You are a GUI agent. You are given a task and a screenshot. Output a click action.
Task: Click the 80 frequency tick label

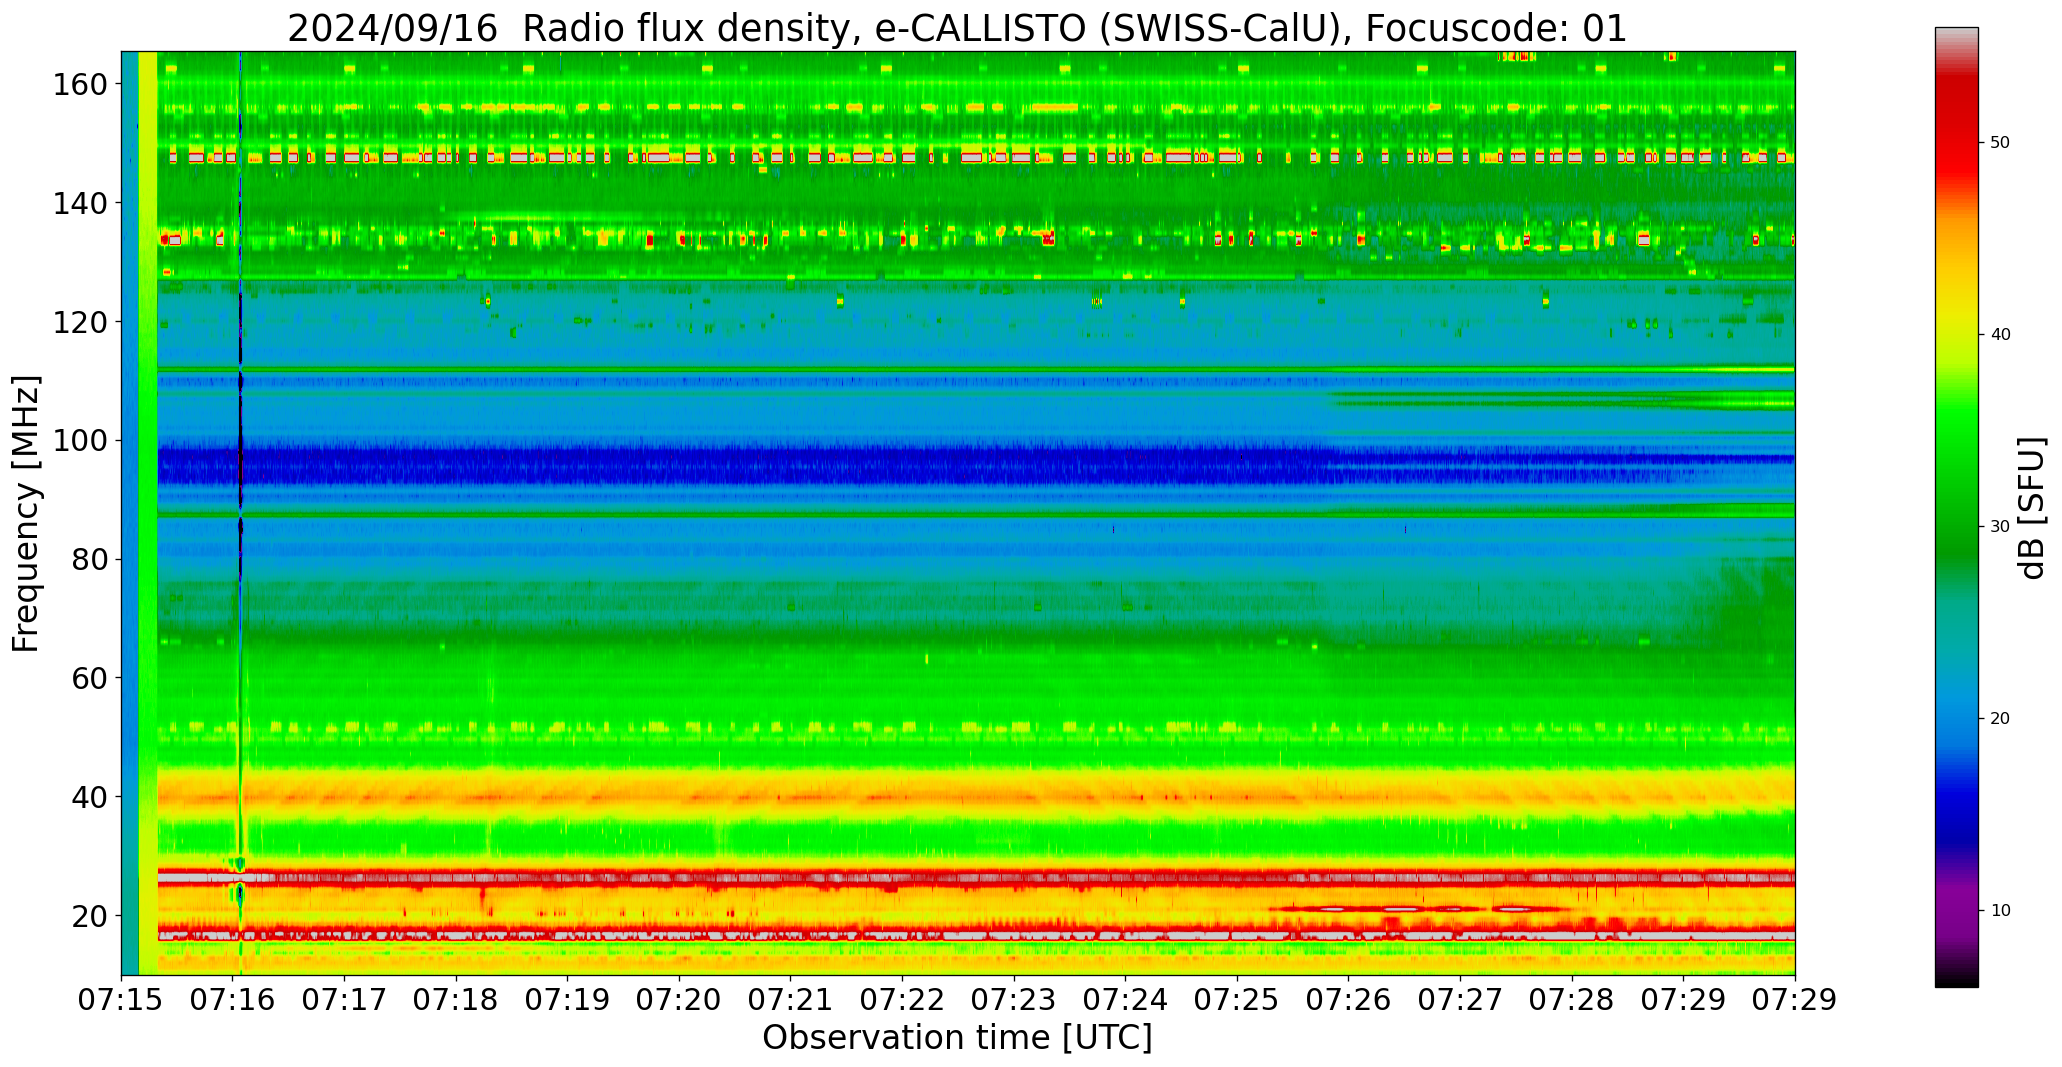(x=91, y=559)
